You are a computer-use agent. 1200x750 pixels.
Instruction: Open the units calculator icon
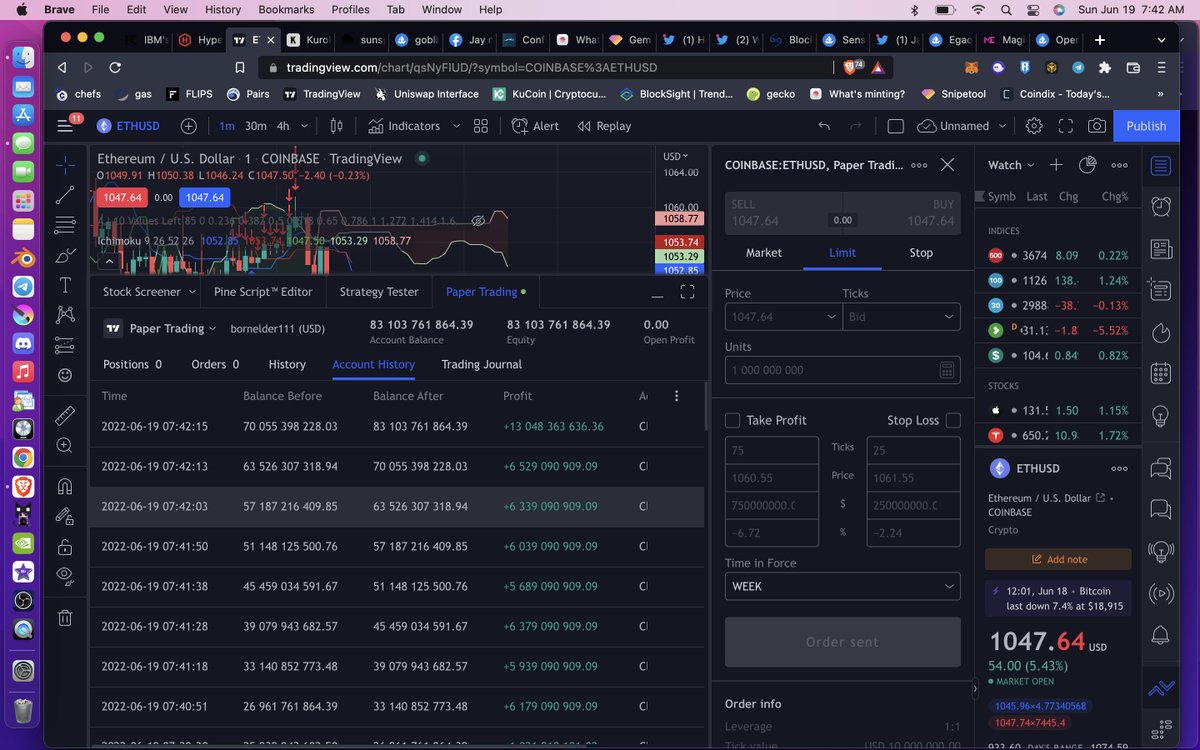pos(947,370)
